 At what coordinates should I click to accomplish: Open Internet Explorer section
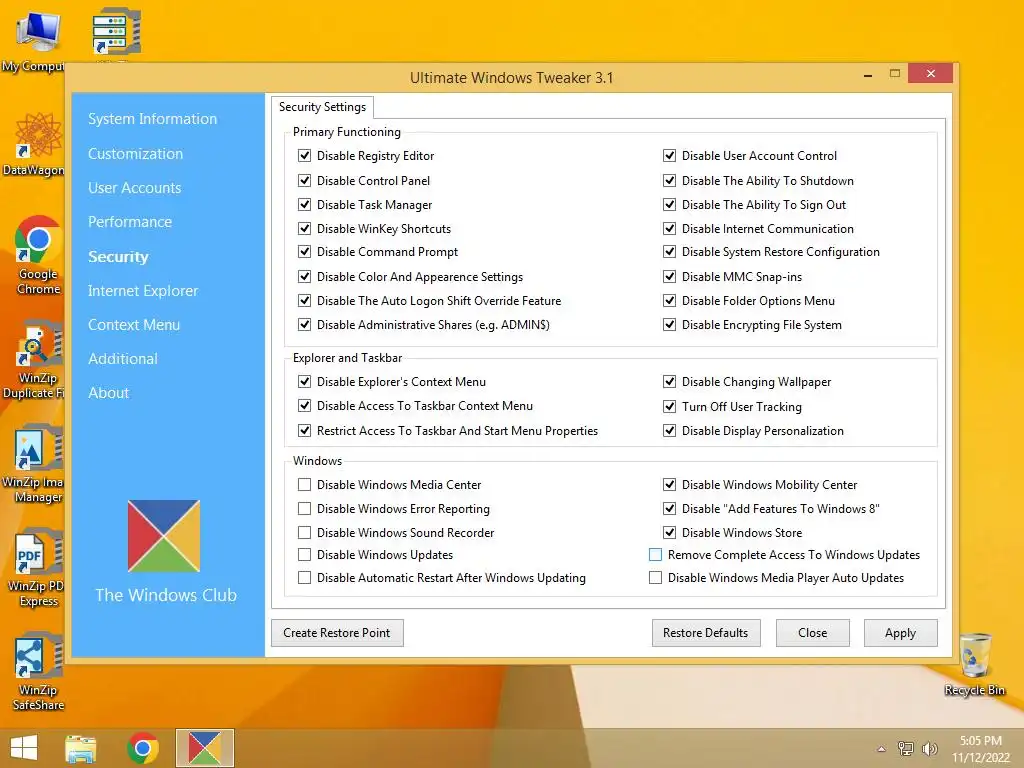[143, 291]
